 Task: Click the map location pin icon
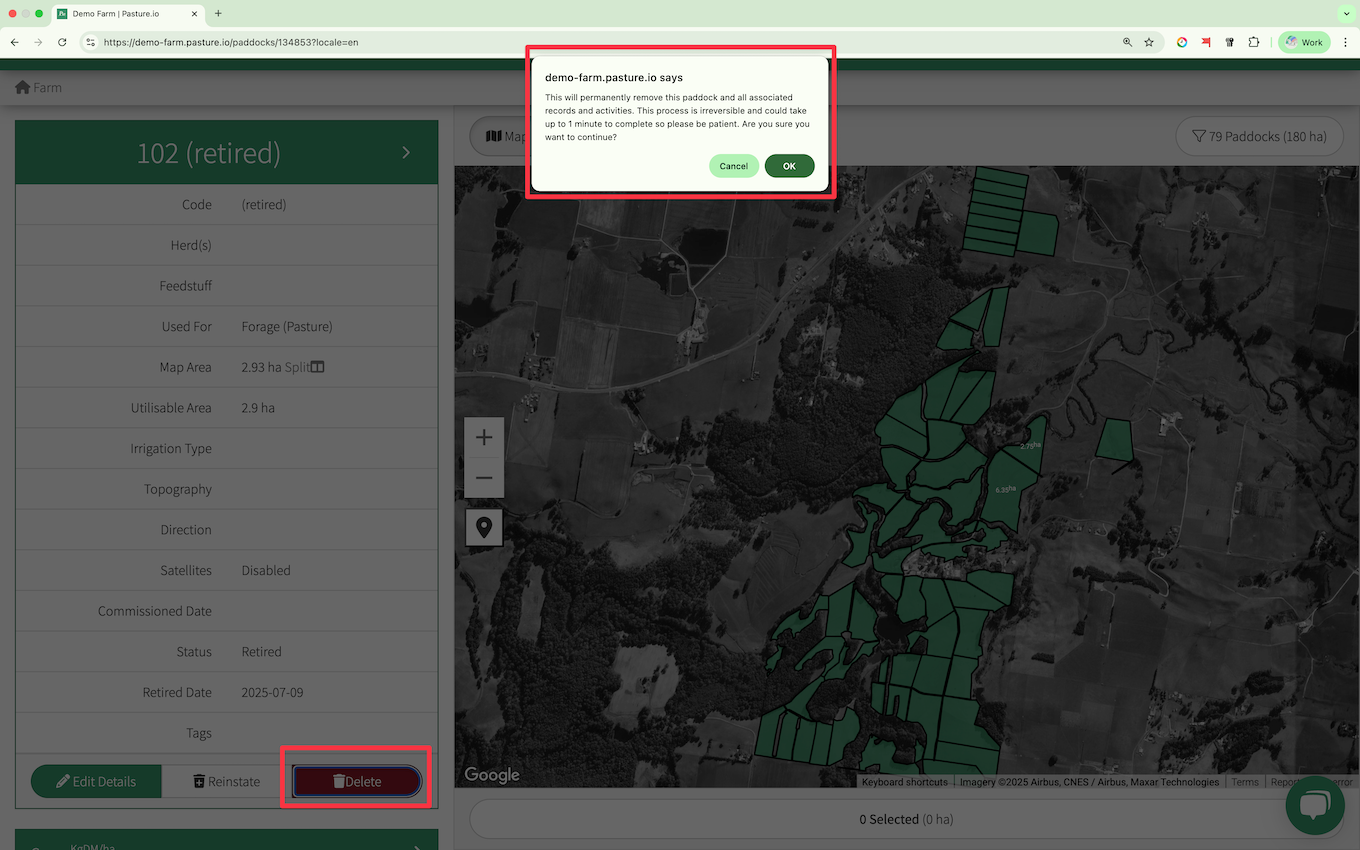point(484,527)
